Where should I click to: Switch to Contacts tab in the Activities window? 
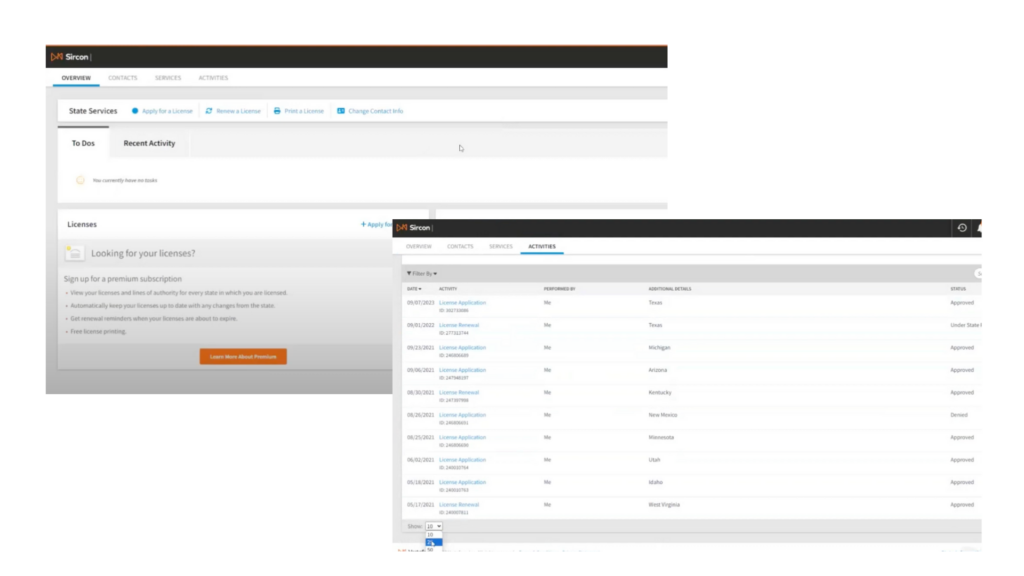(x=460, y=247)
